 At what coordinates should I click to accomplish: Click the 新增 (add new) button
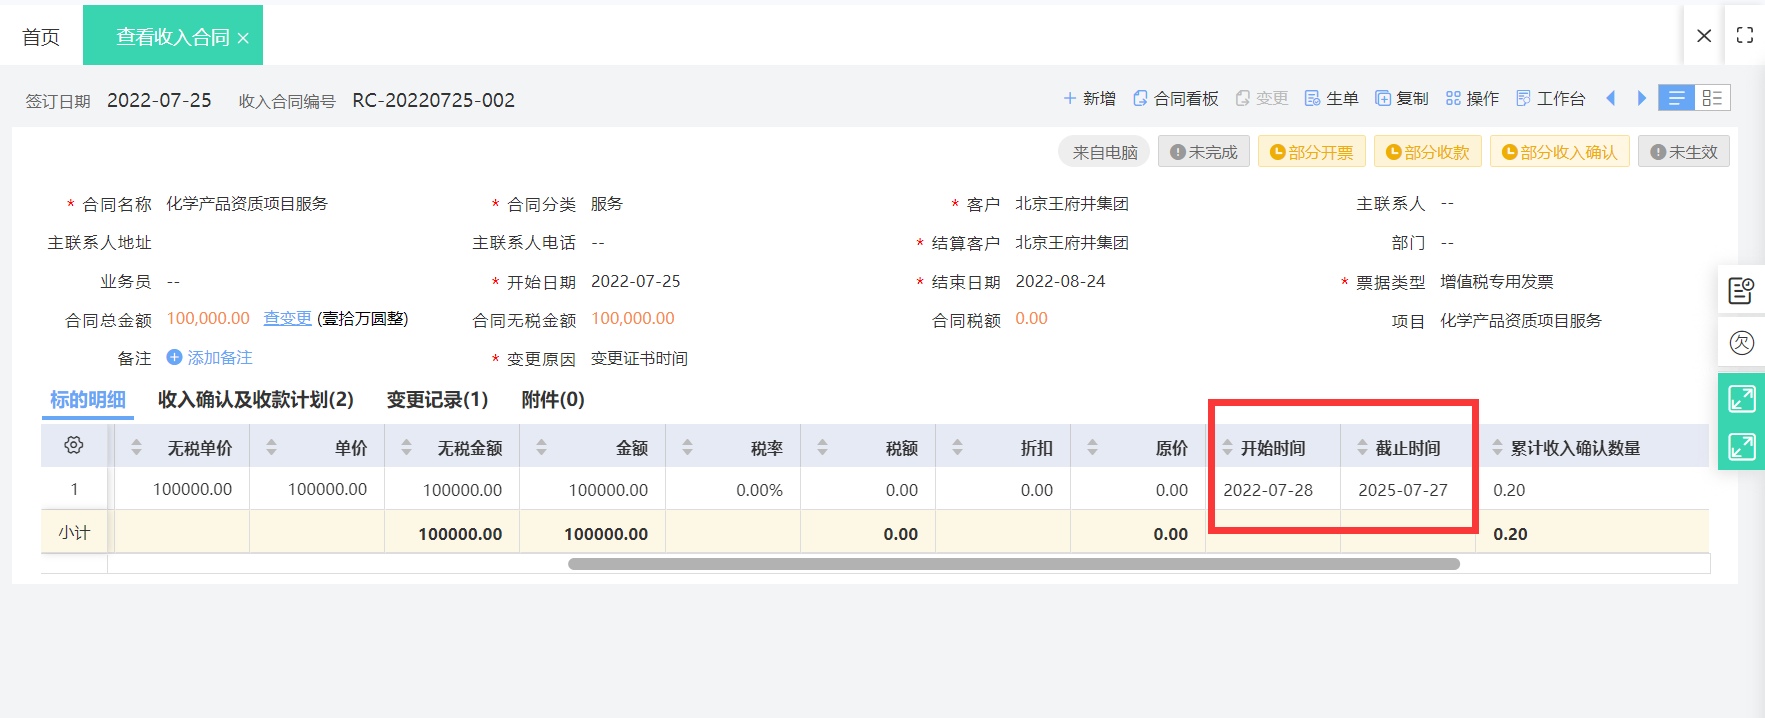coord(1089,98)
